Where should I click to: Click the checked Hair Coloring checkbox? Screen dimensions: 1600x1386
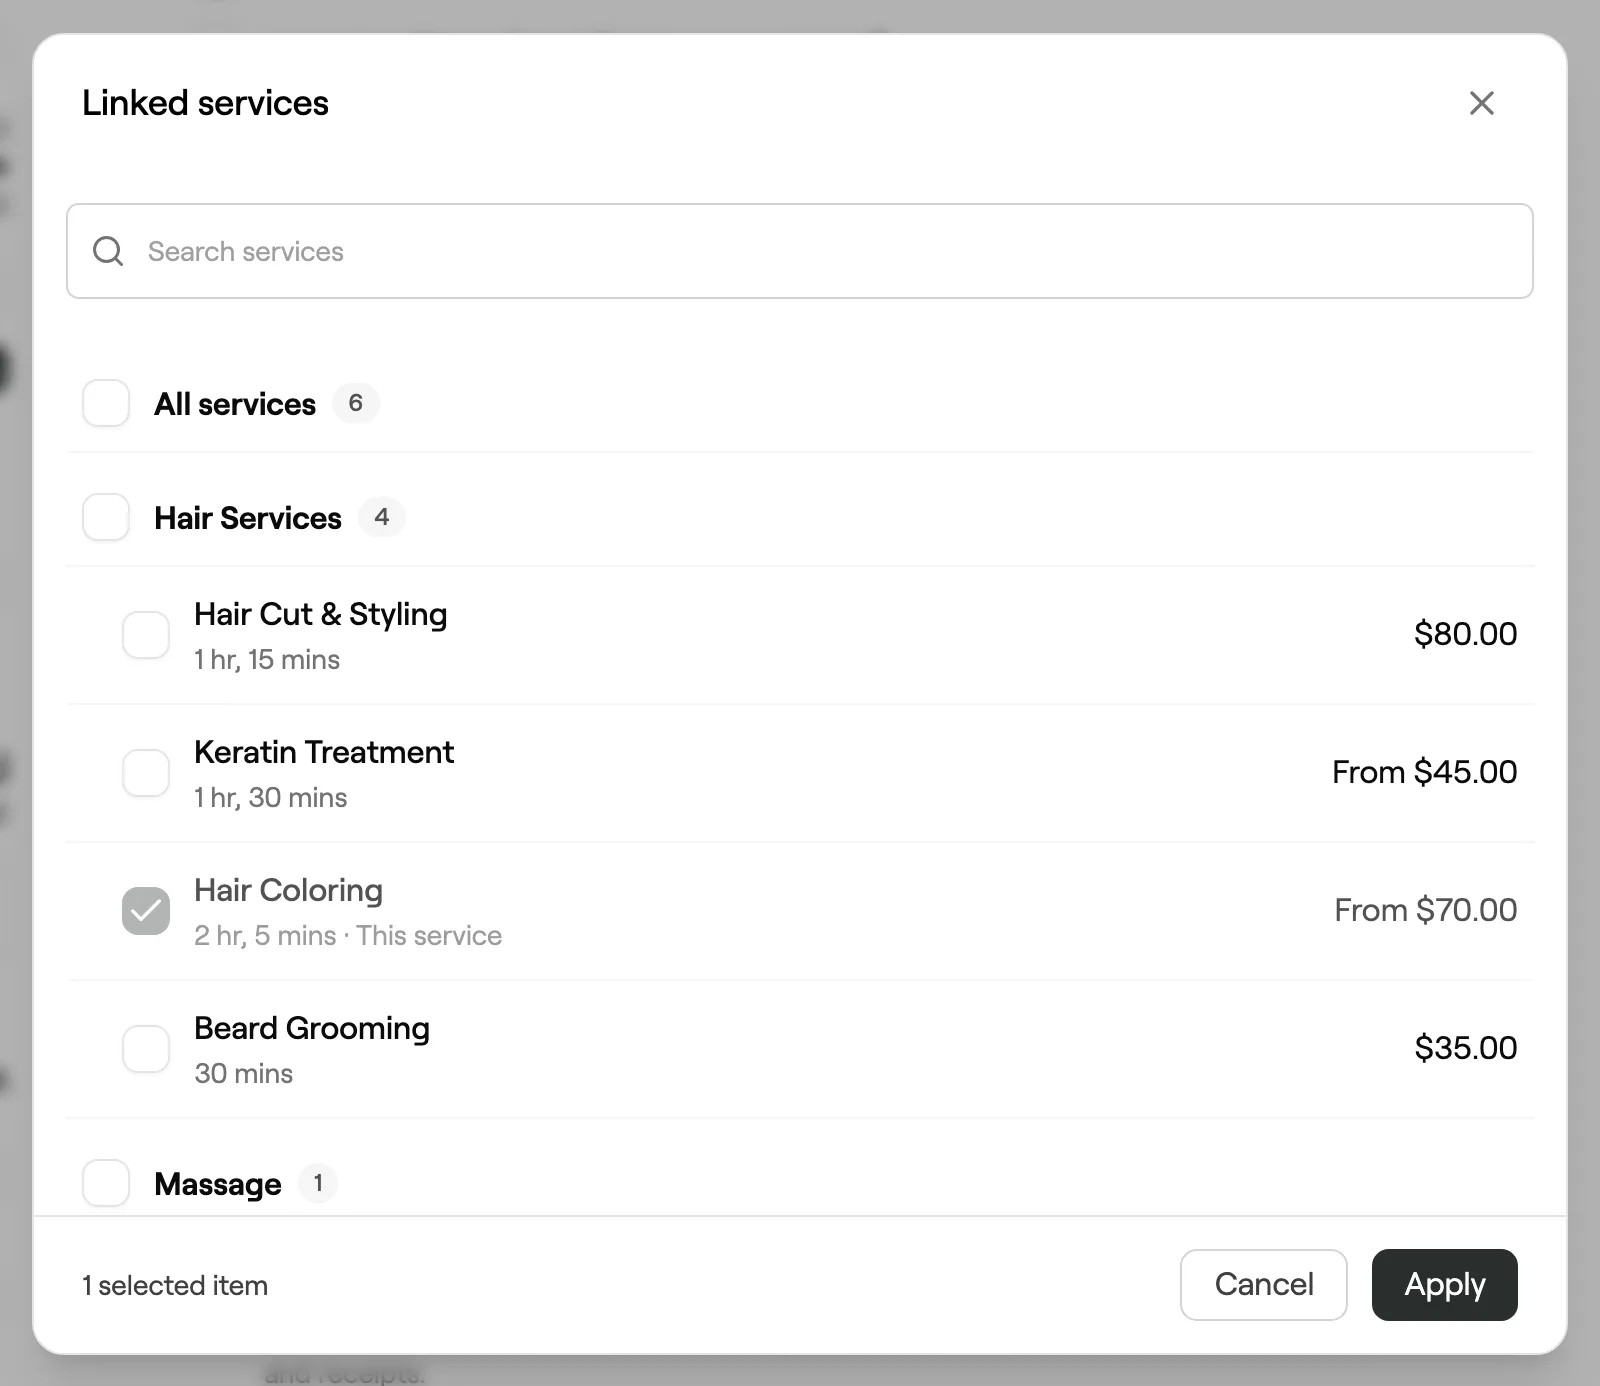[146, 911]
